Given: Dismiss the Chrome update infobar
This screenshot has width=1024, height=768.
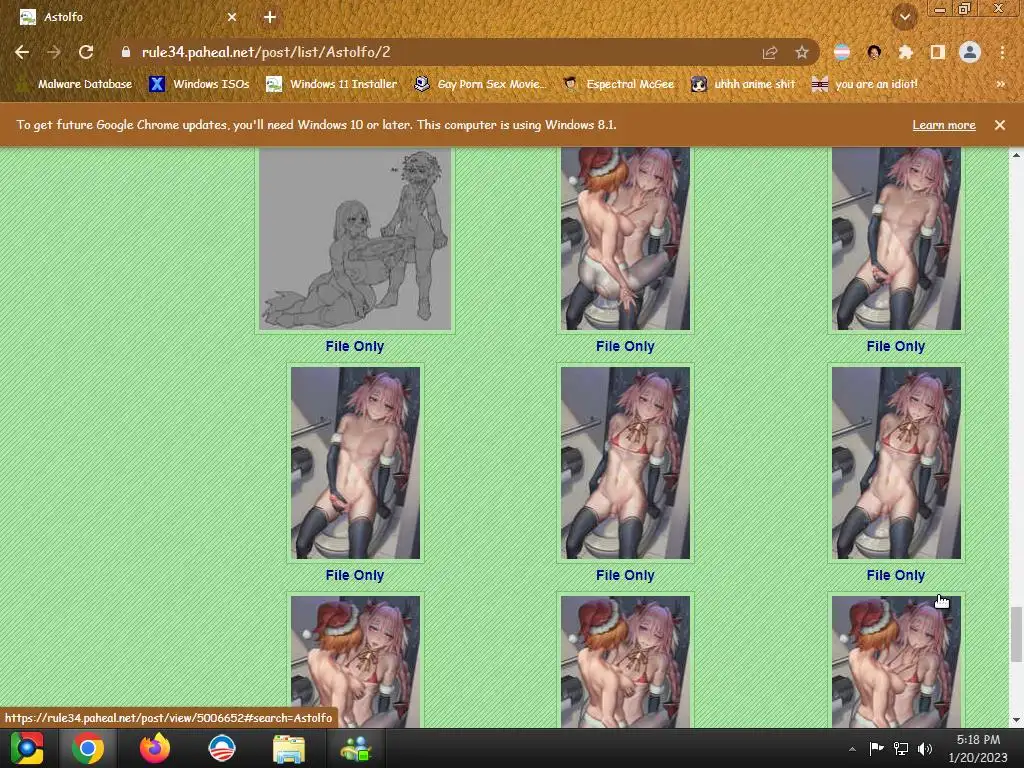Looking at the screenshot, I should point(1000,125).
